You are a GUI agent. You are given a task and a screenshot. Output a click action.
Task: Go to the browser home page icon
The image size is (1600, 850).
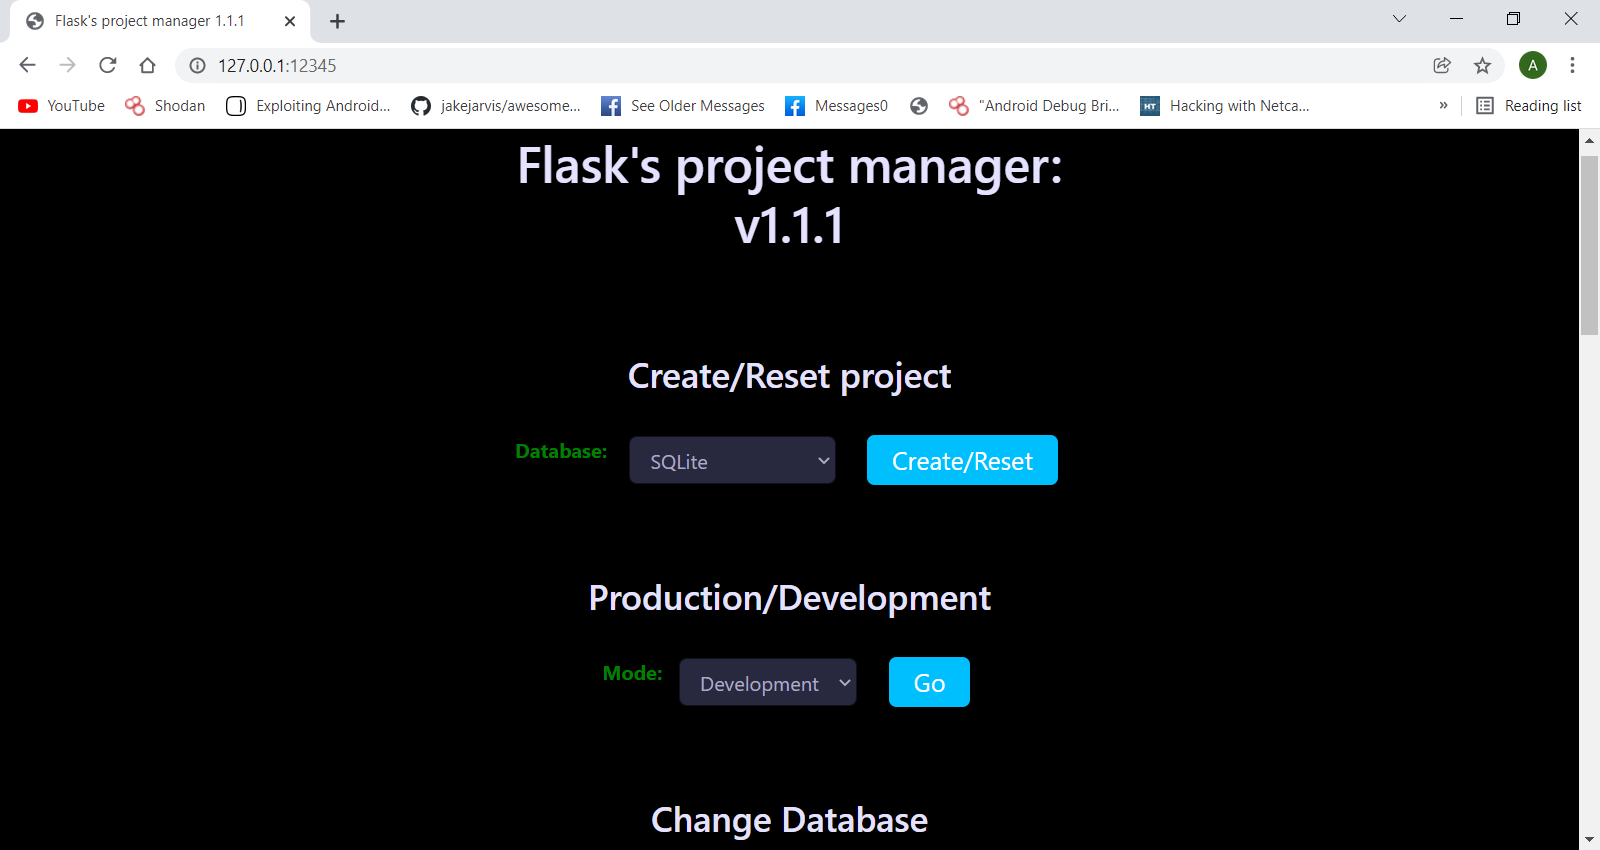(148, 65)
